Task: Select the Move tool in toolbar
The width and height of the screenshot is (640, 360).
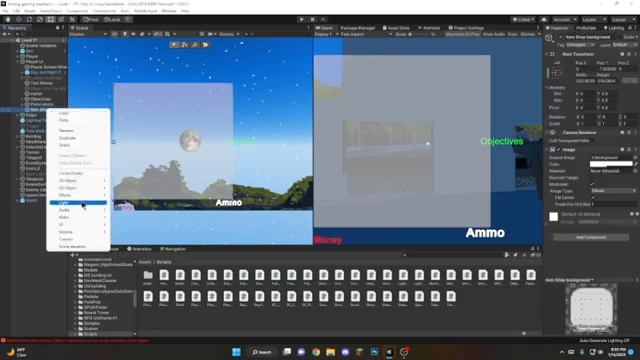Action: 18,19
